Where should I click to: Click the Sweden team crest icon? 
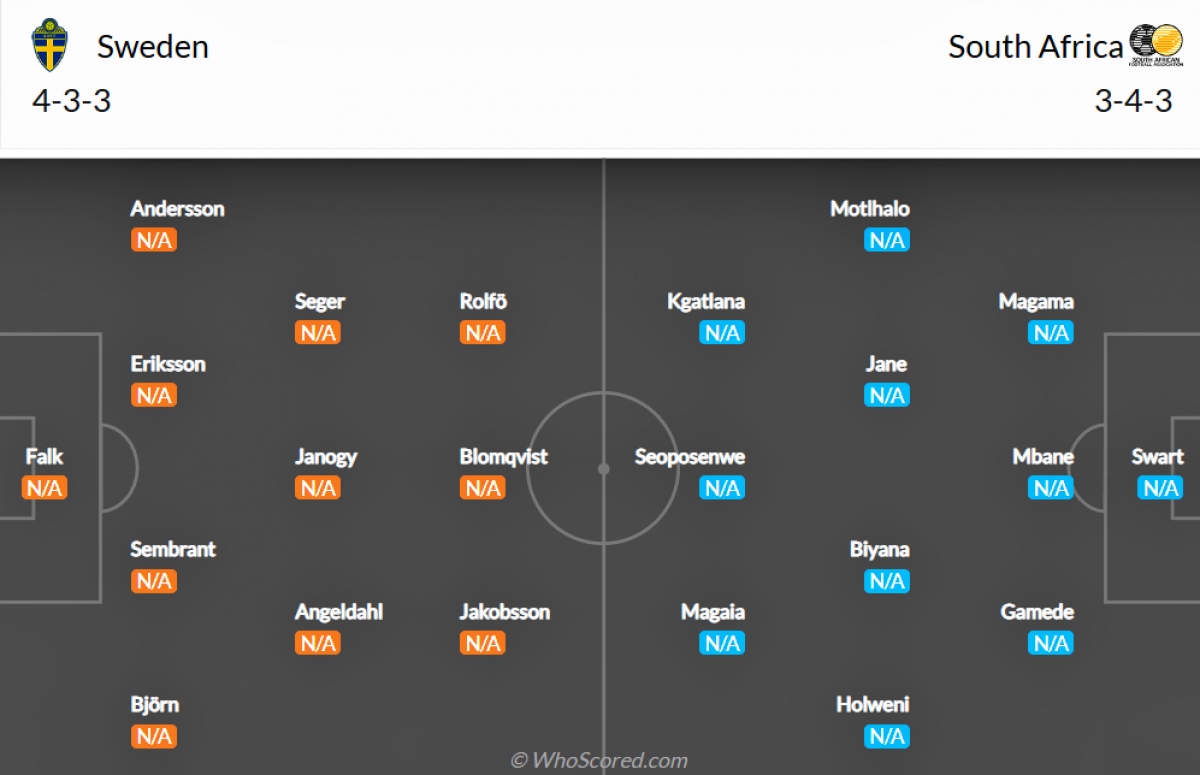(x=50, y=46)
